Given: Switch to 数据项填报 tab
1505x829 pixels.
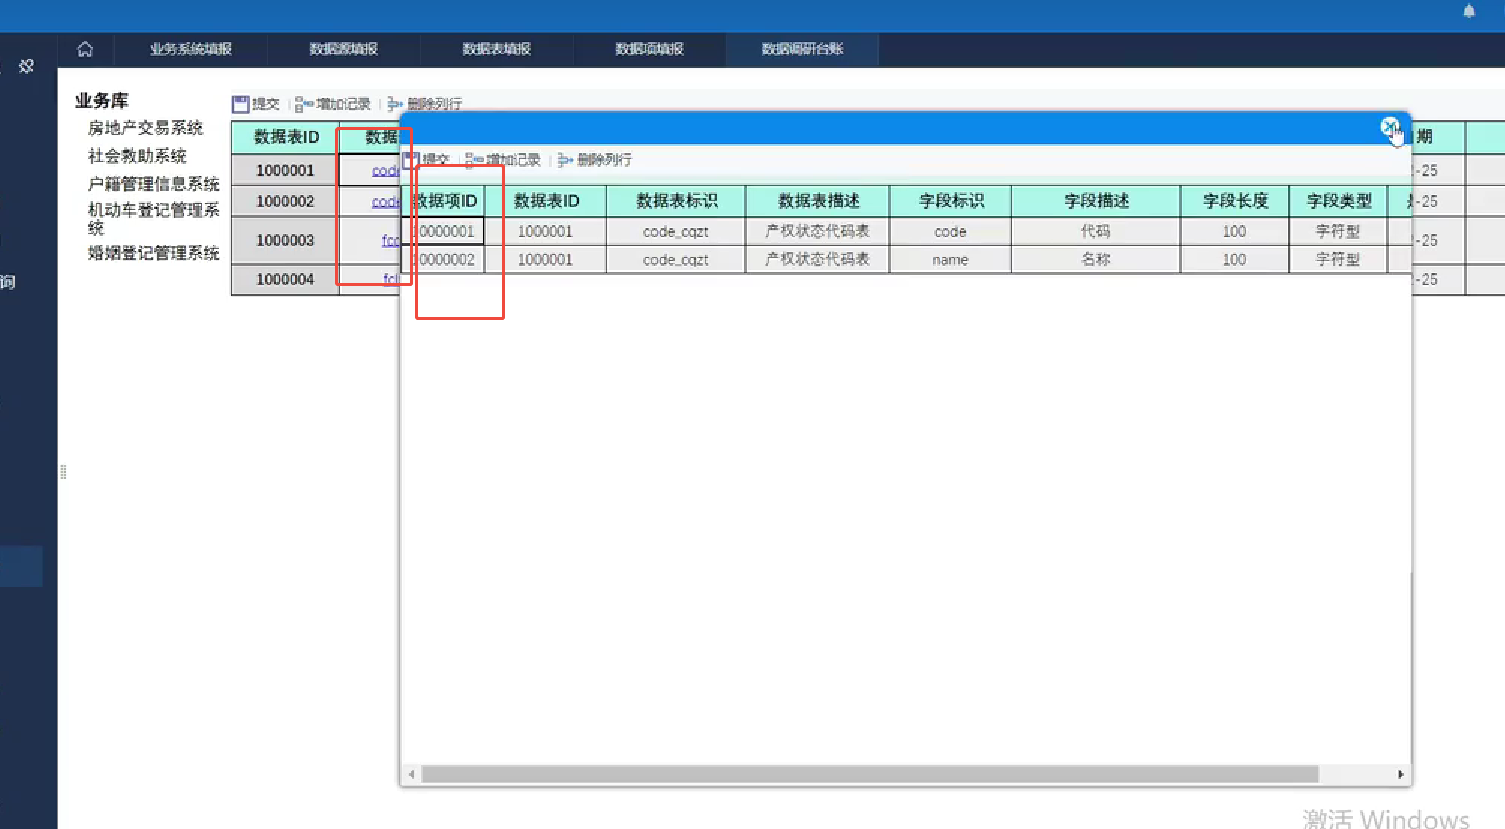Looking at the screenshot, I should click(x=650, y=49).
